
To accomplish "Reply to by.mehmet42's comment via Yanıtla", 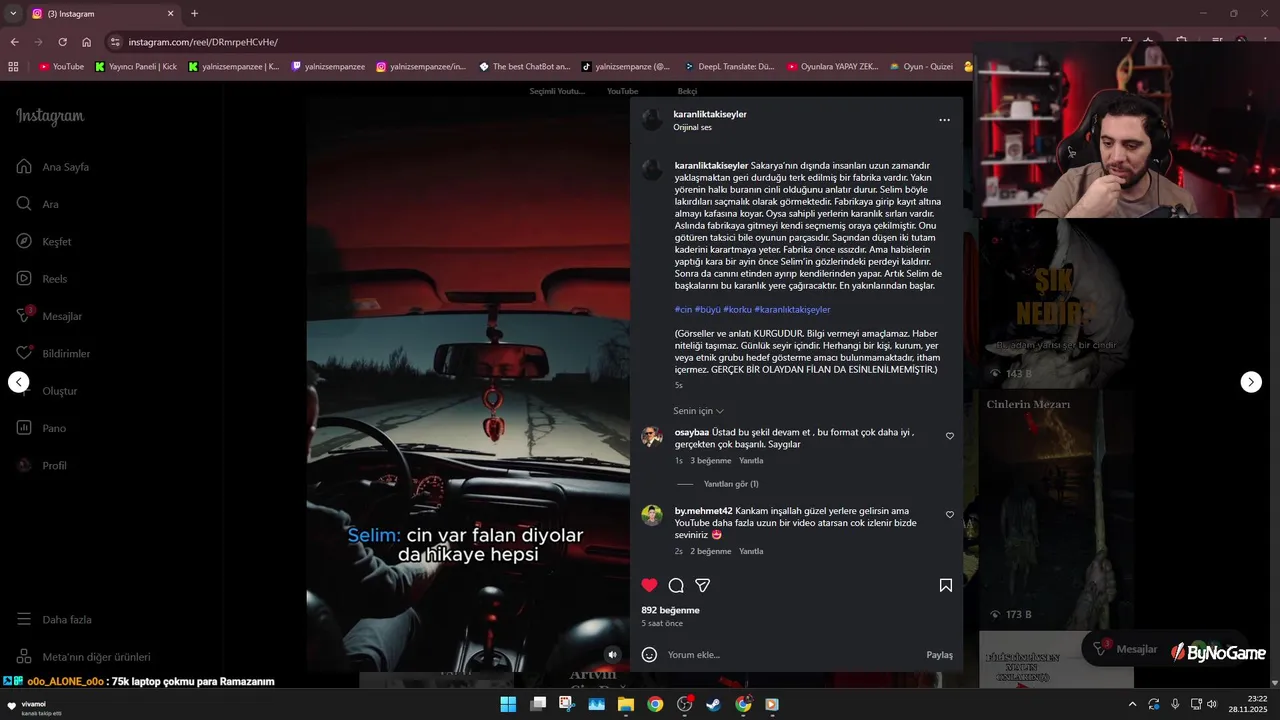I will coord(751,551).
